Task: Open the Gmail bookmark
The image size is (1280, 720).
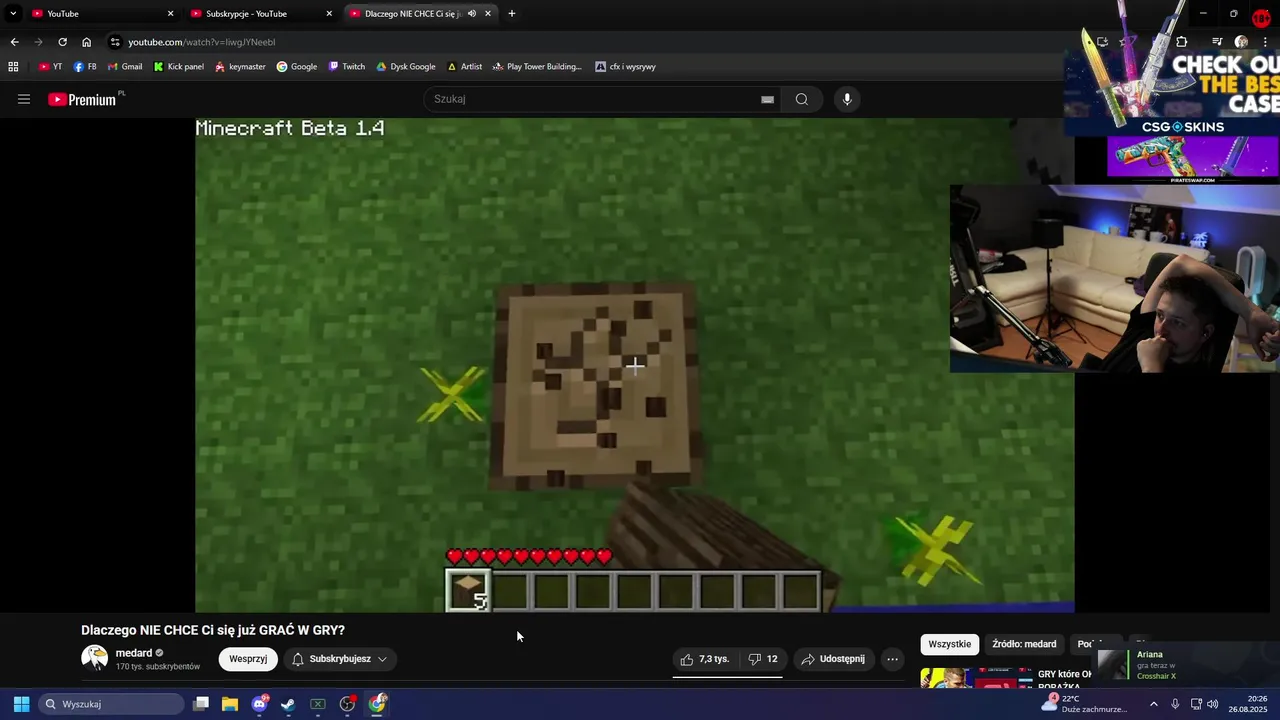Action: [124, 67]
